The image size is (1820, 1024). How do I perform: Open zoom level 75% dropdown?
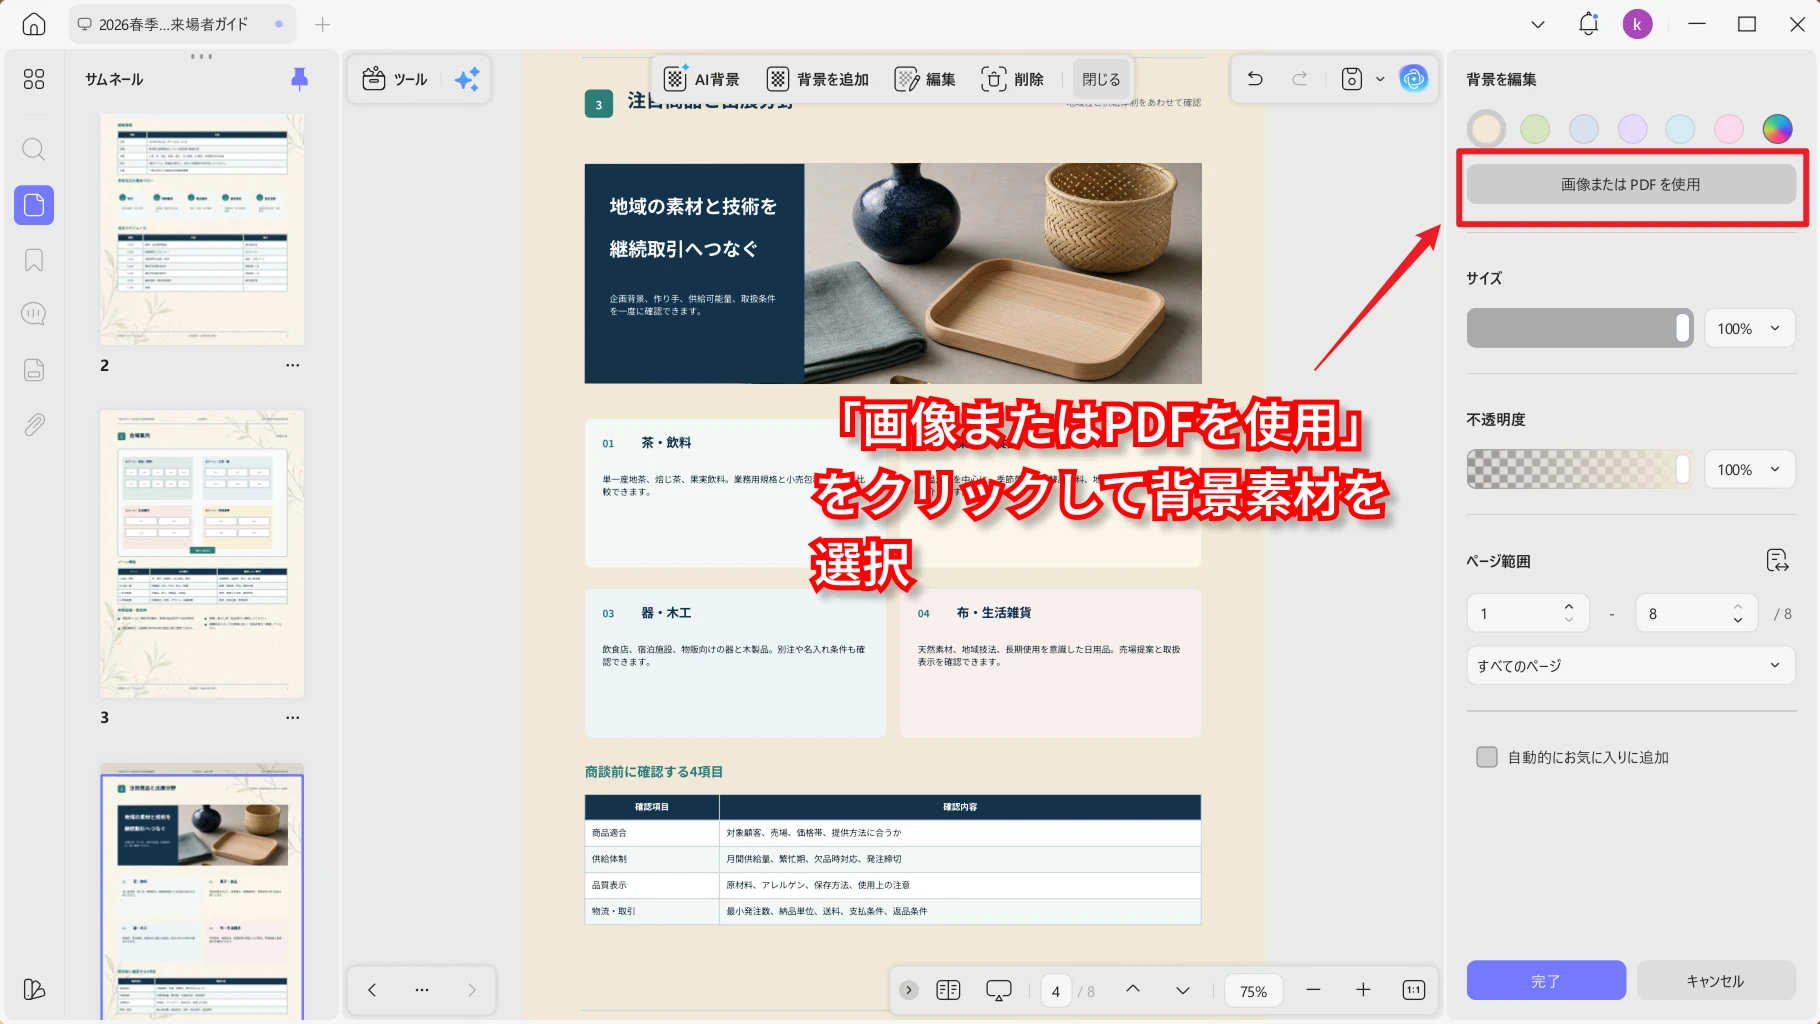pyautogui.click(x=1253, y=990)
